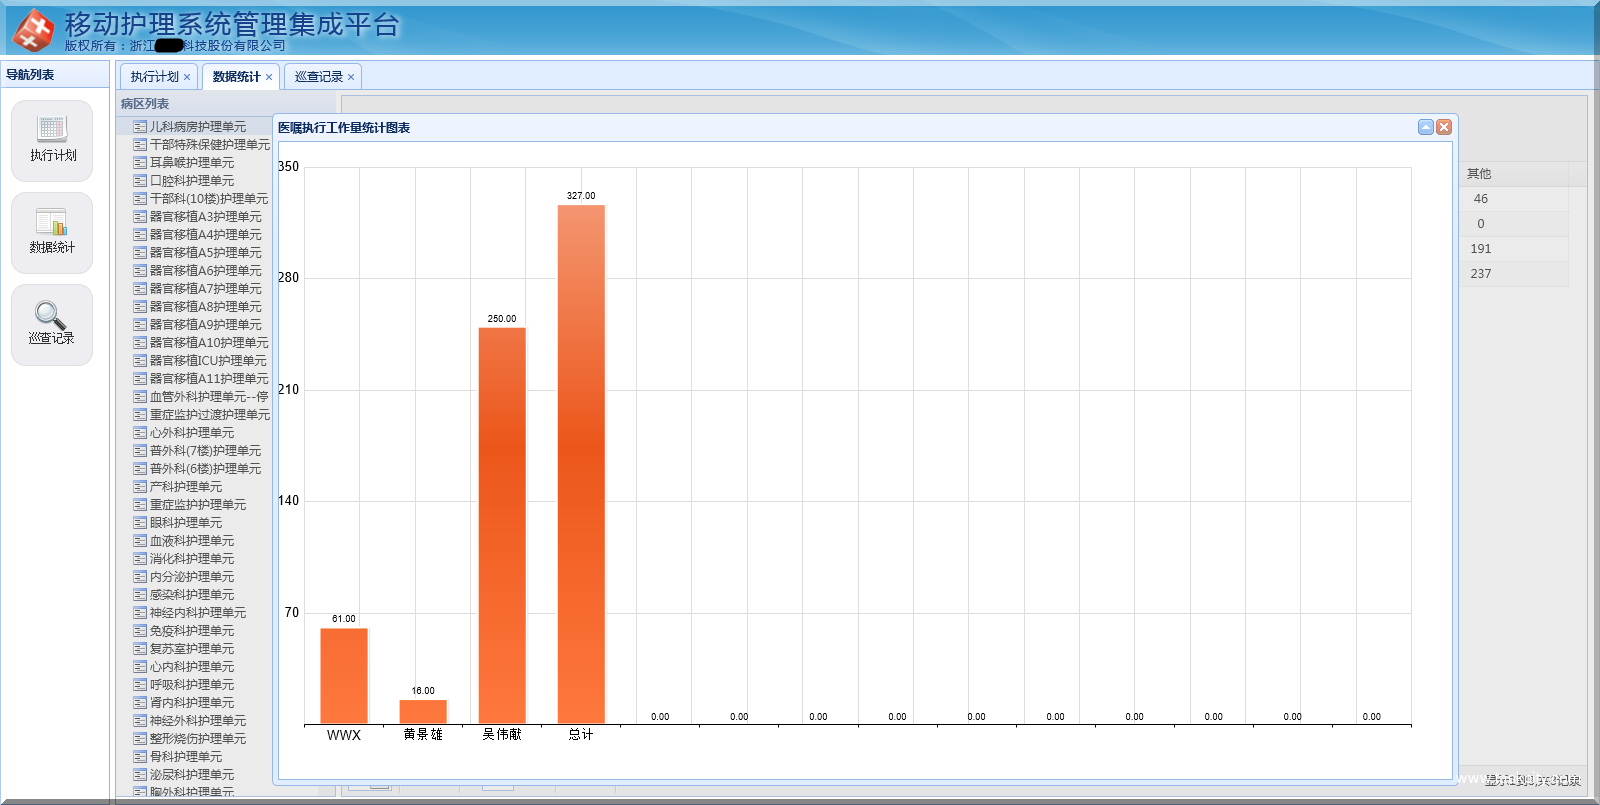Select 器官移植ICU护理单元 ward
This screenshot has width=1600, height=805.
pyautogui.click(x=207, y=361)
